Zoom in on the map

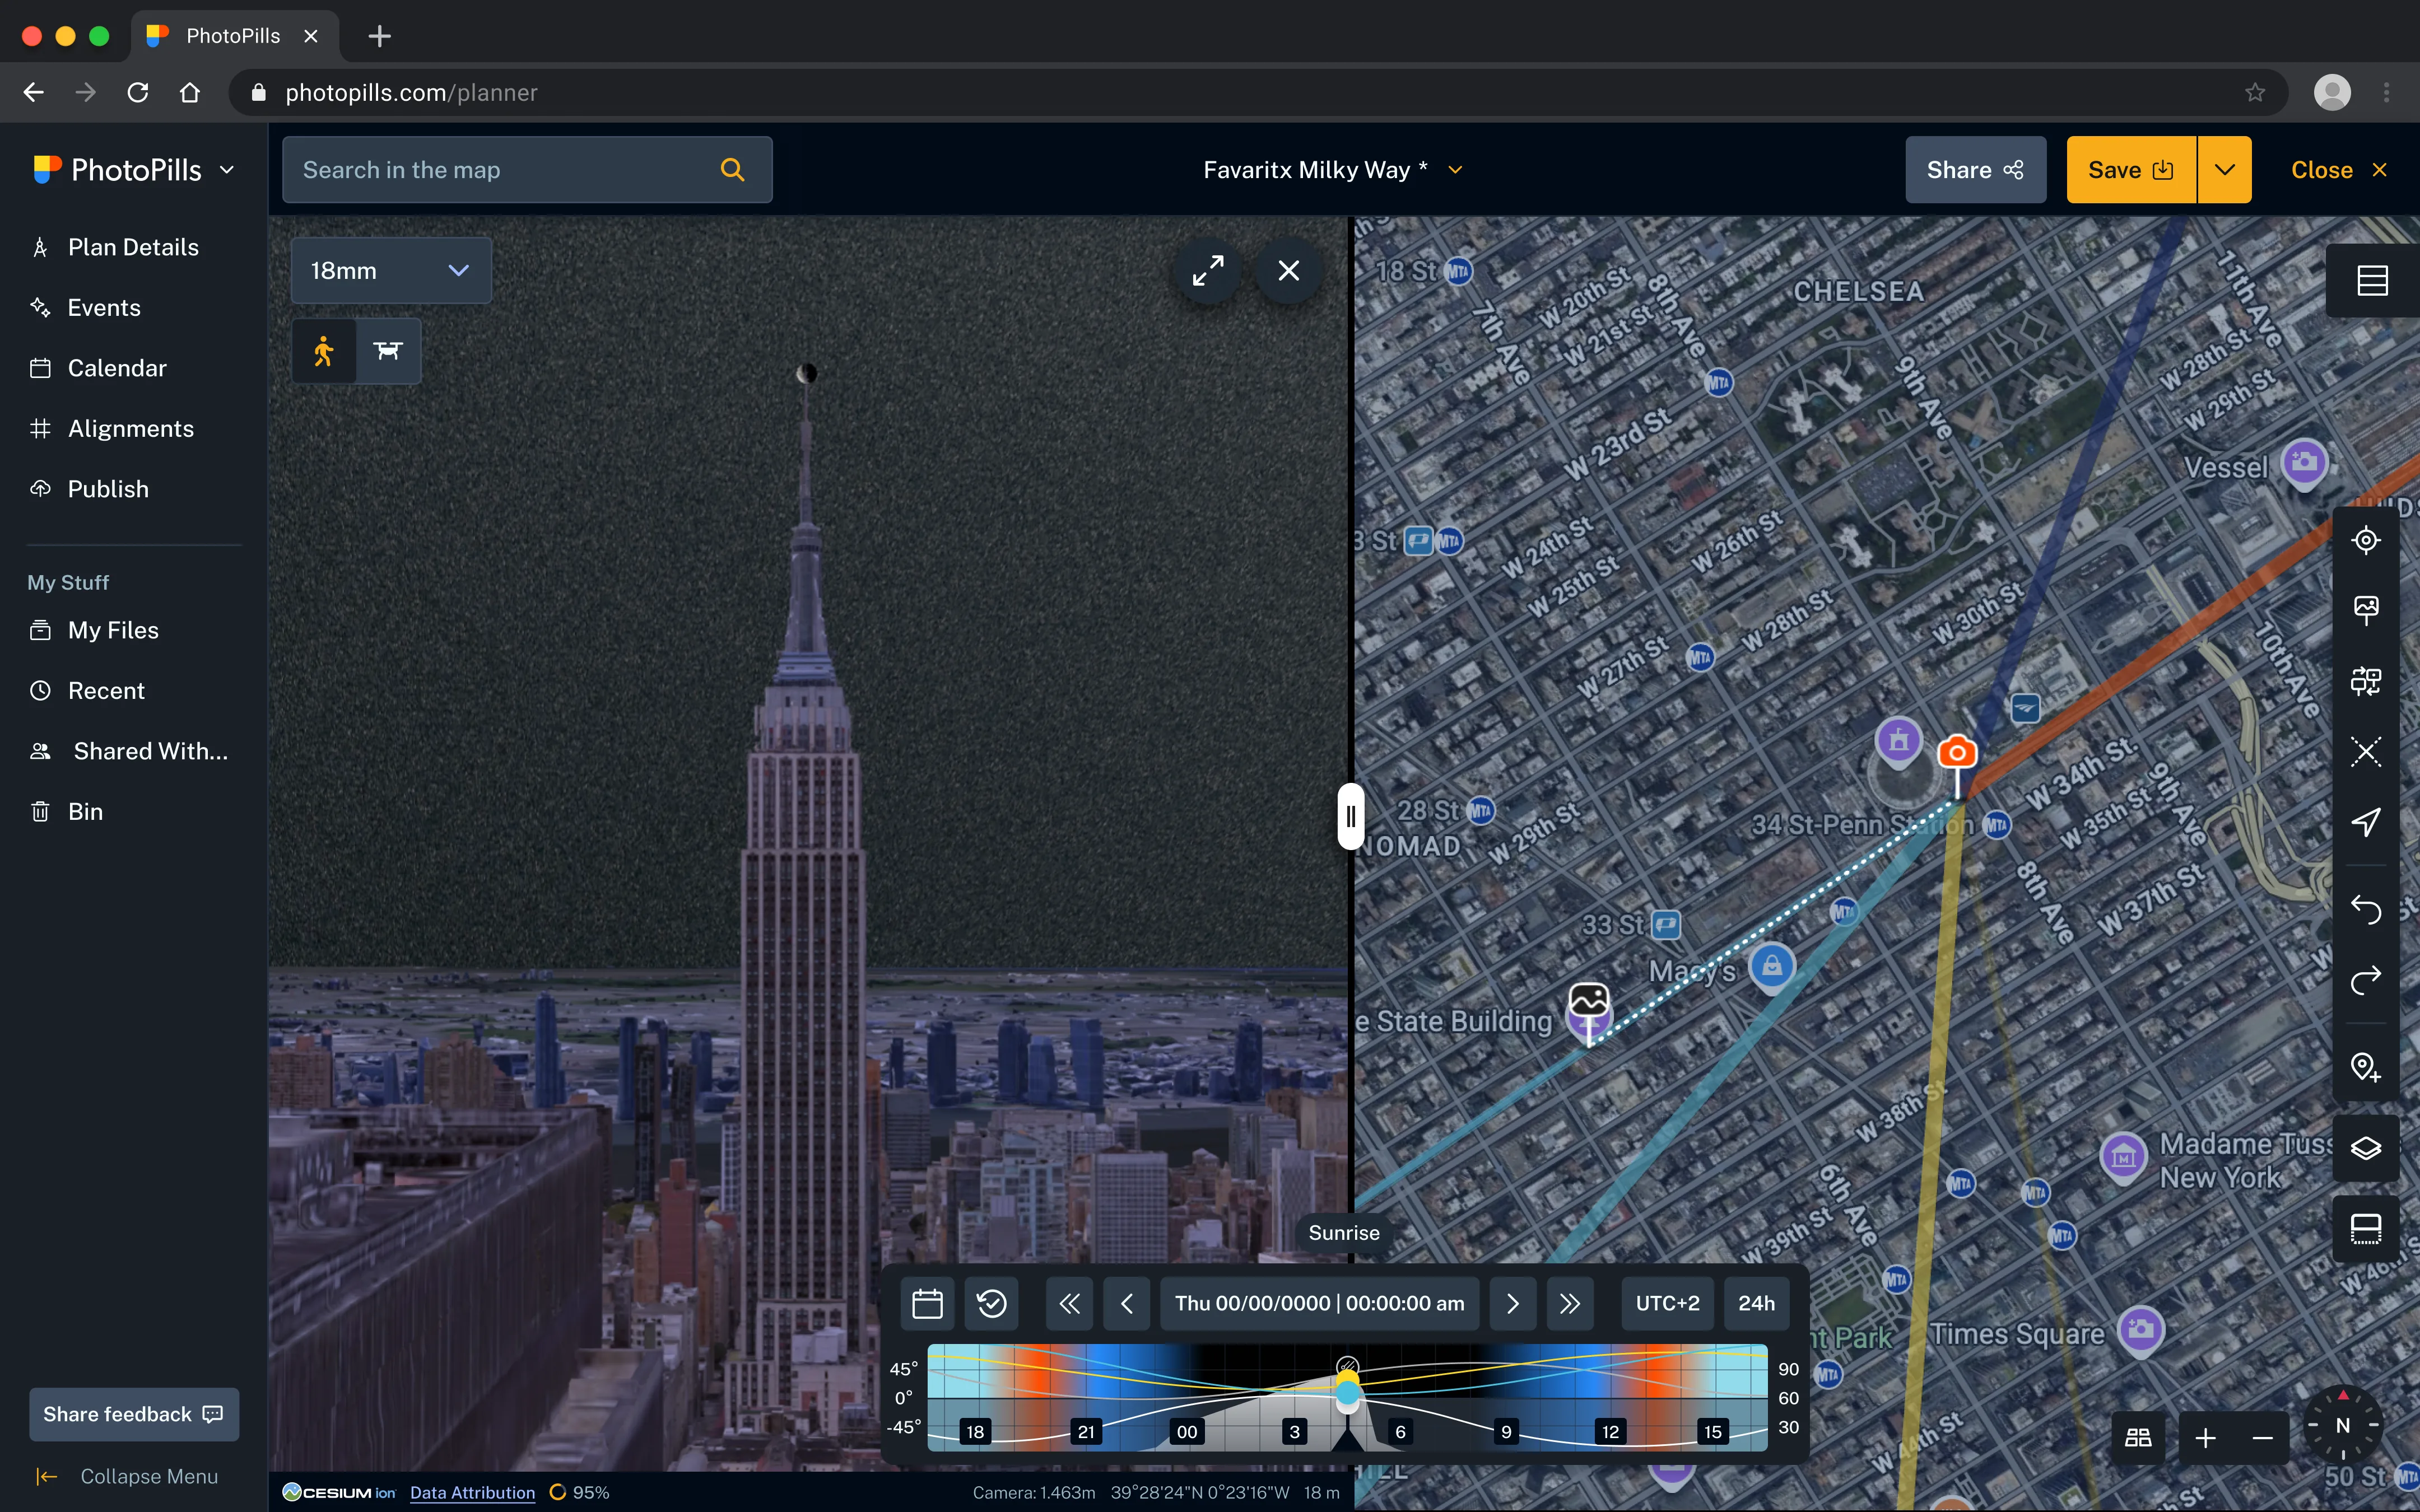coord(2205,1438)
